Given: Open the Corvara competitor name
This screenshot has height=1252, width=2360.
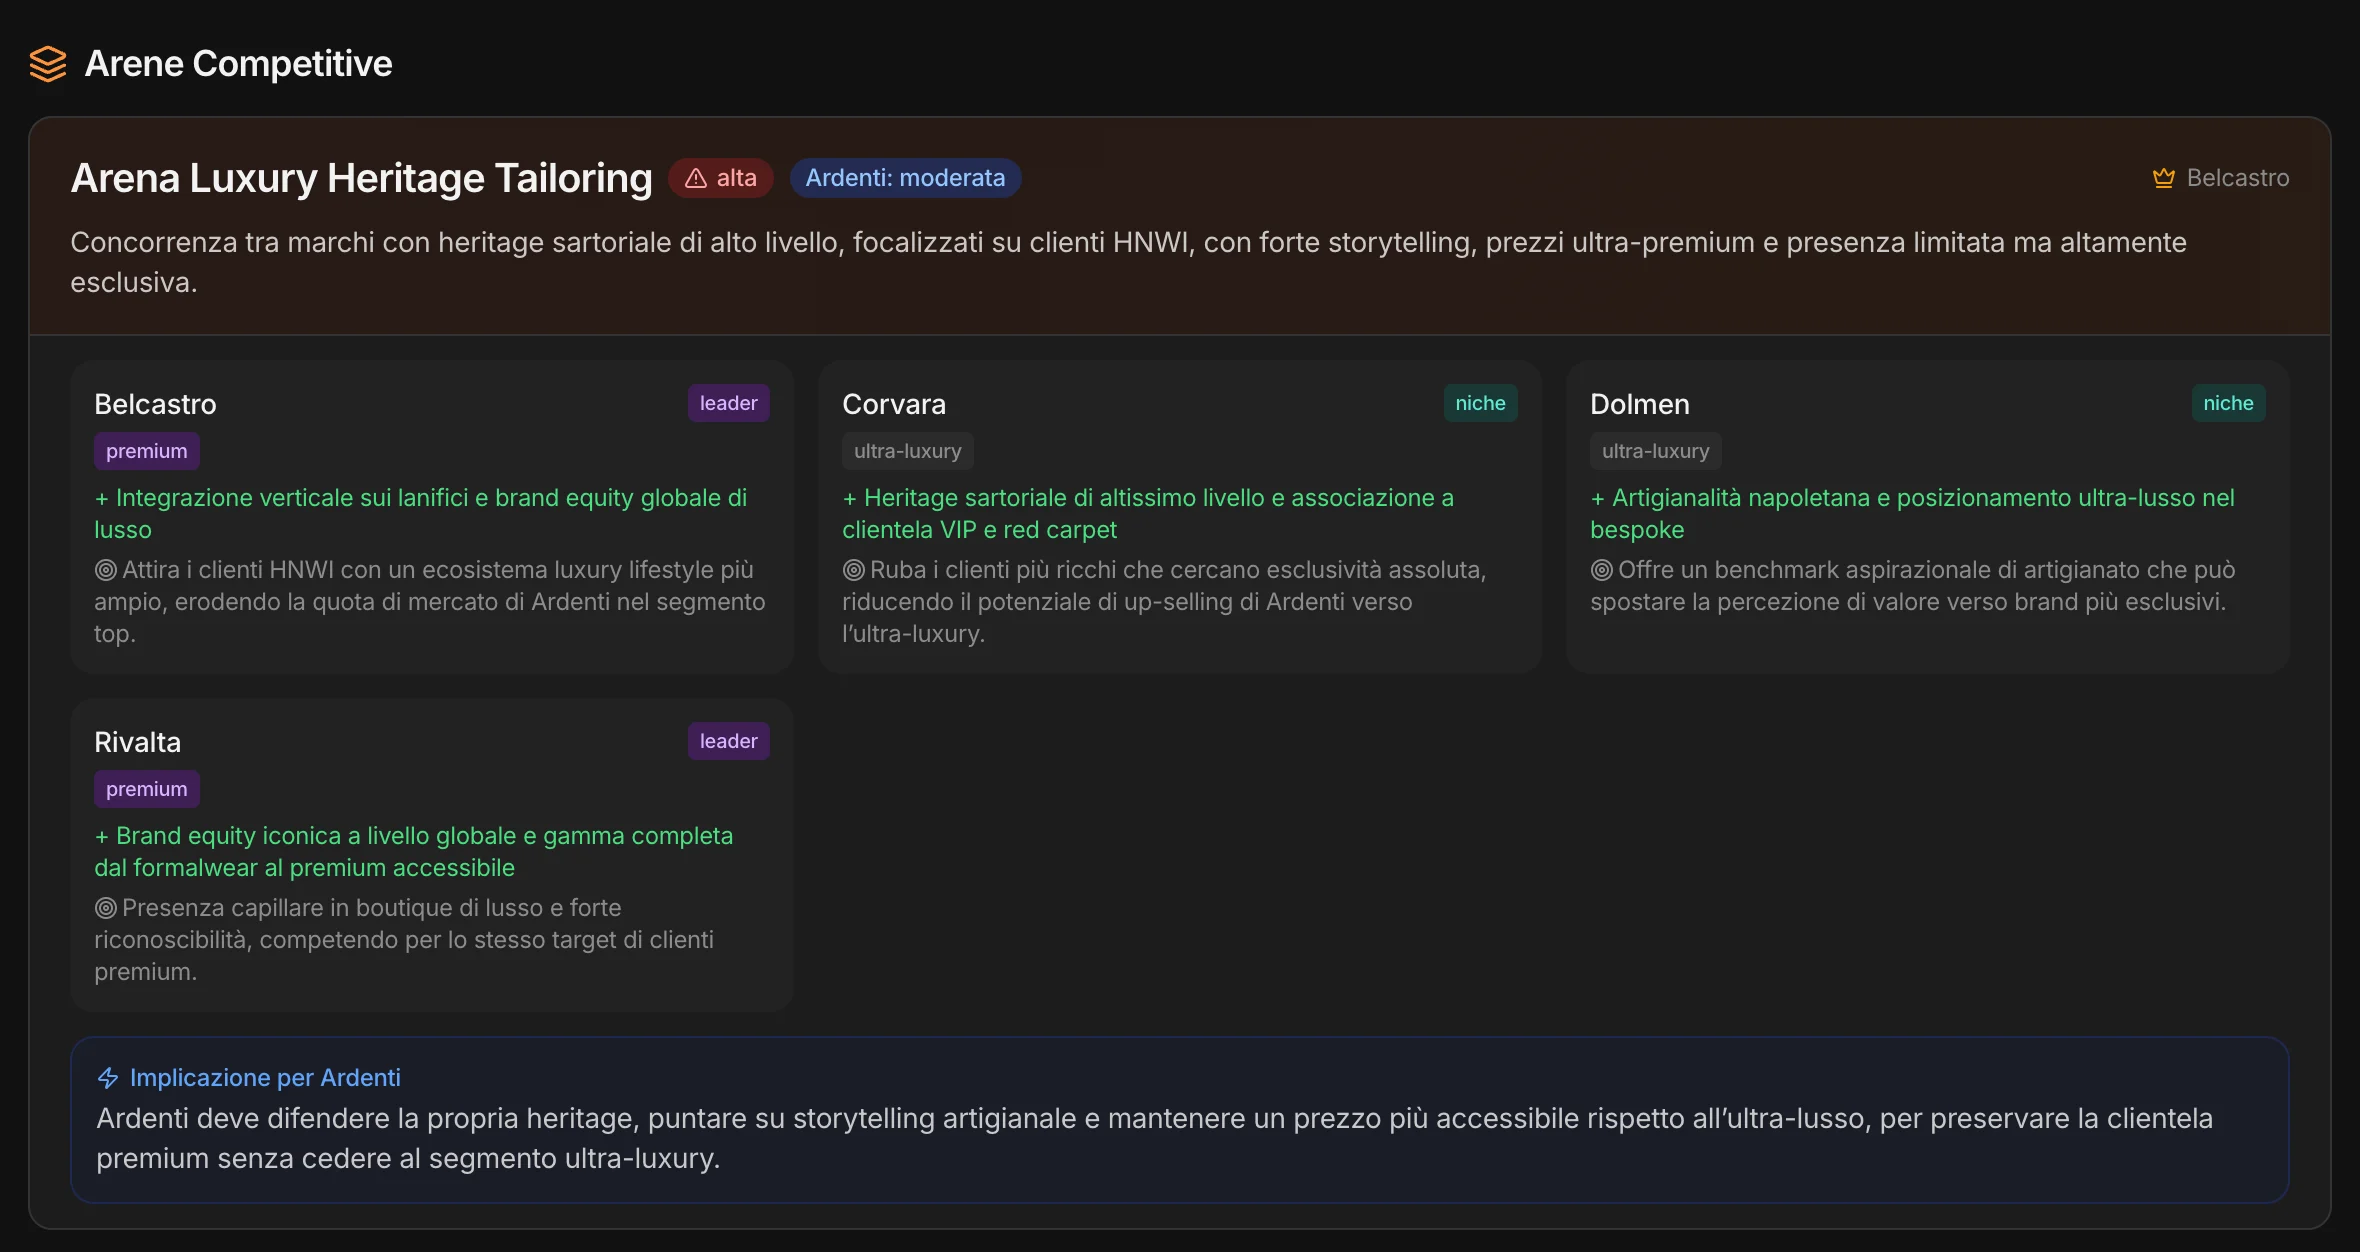Looking at the screenshot, I should click(894, 404).
